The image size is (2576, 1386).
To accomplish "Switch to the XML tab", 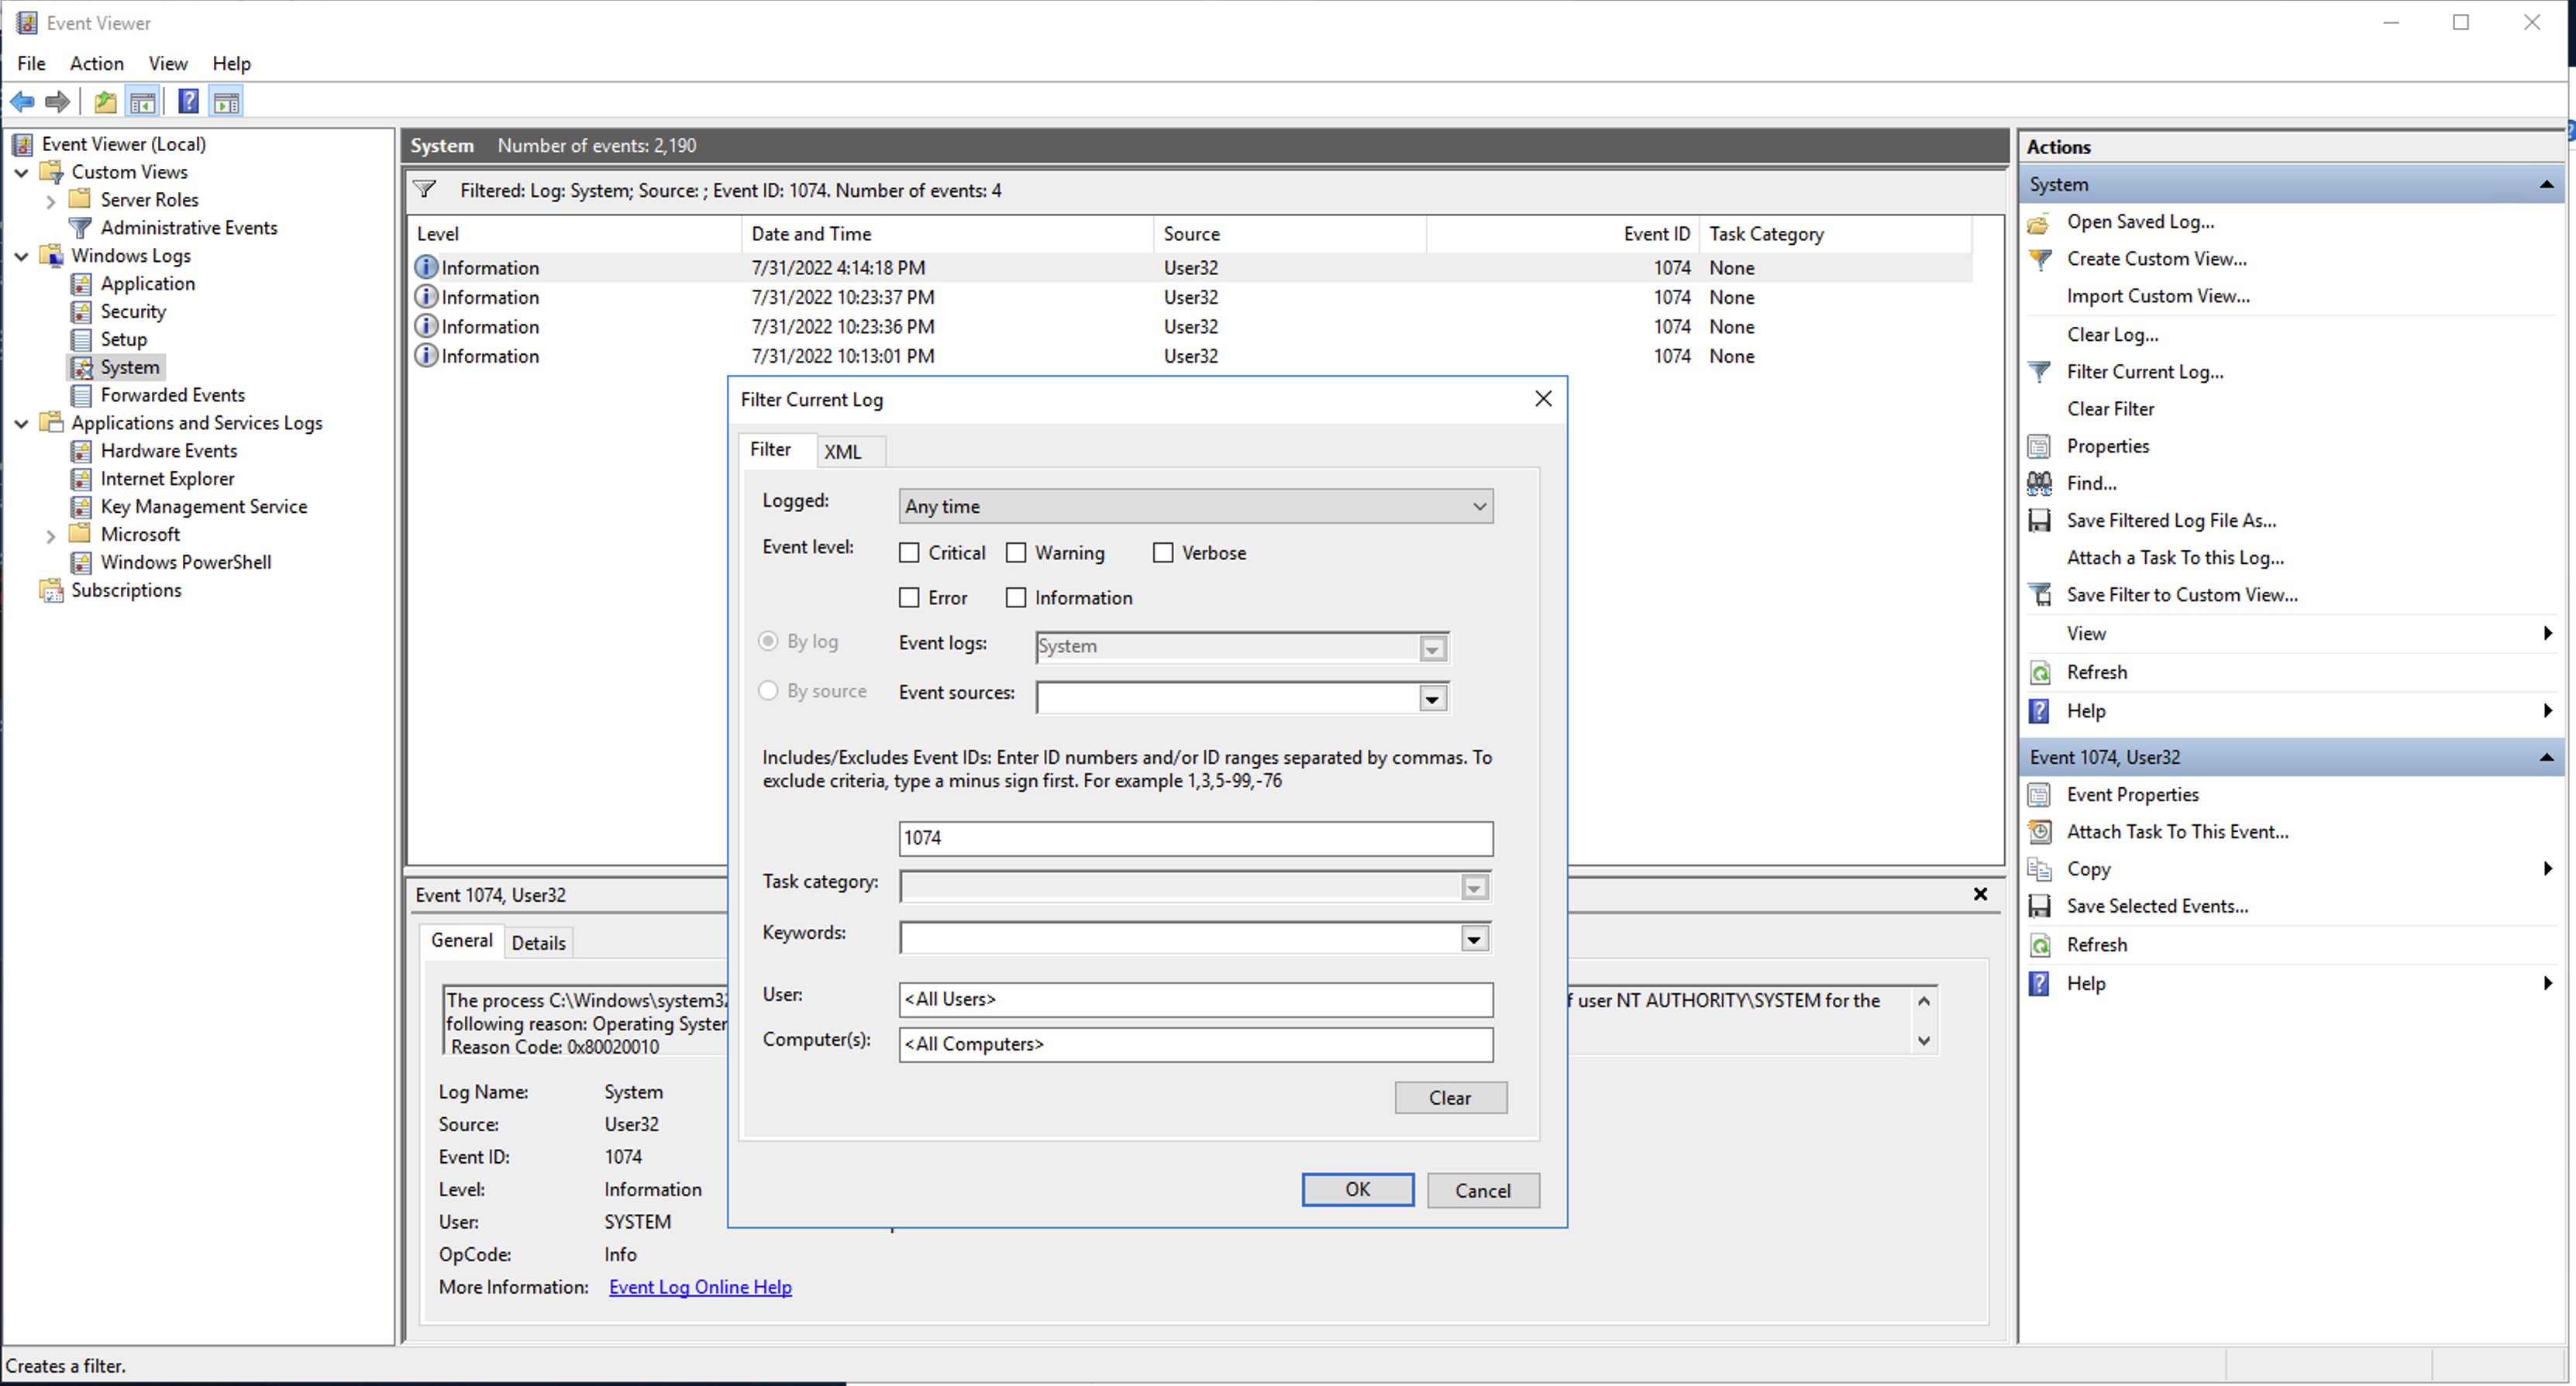I will pyautogui.click(x=842, y=452).
